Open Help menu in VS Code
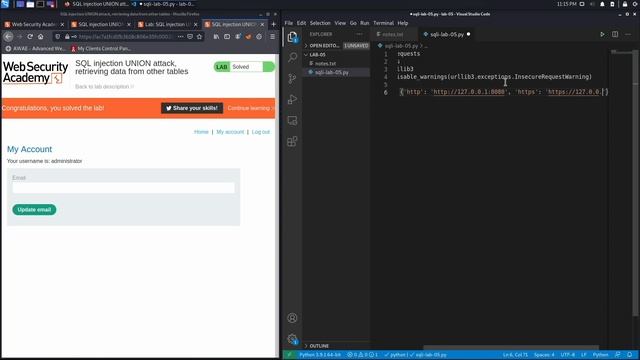Screen dimensions: 640x360 tap(402, 23)
